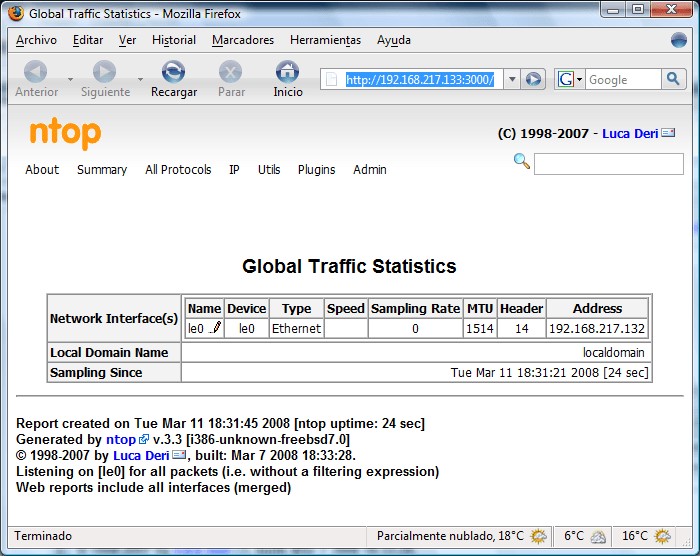Click the weather forecast status bar item

click(x=452, y=536)
